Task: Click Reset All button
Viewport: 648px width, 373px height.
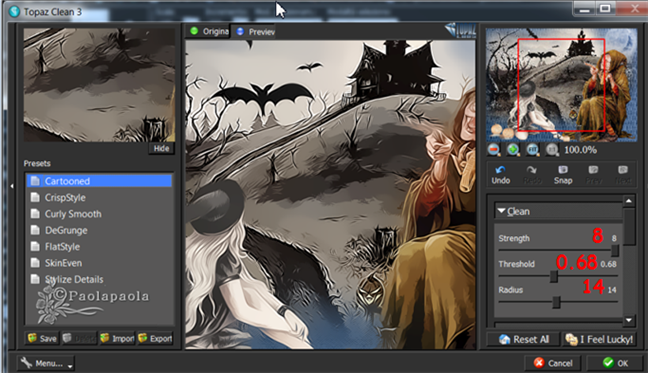Action: 524,339
